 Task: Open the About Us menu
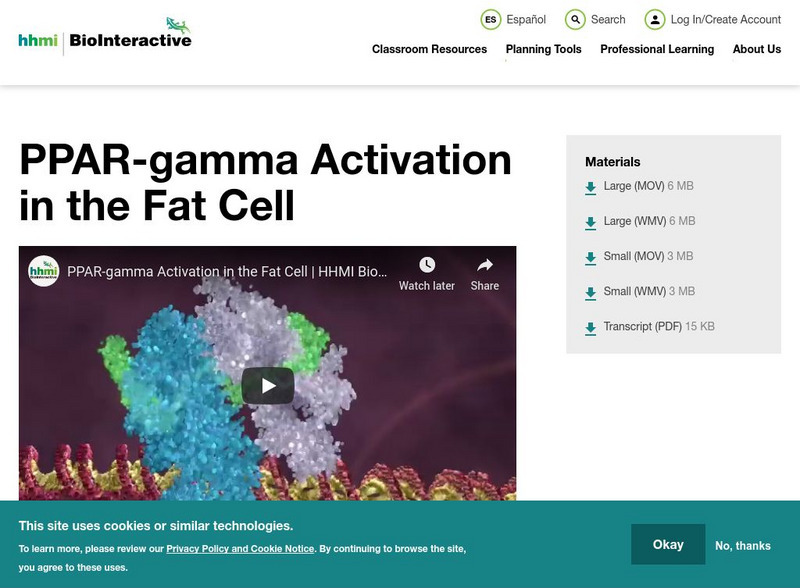point(756,47)
